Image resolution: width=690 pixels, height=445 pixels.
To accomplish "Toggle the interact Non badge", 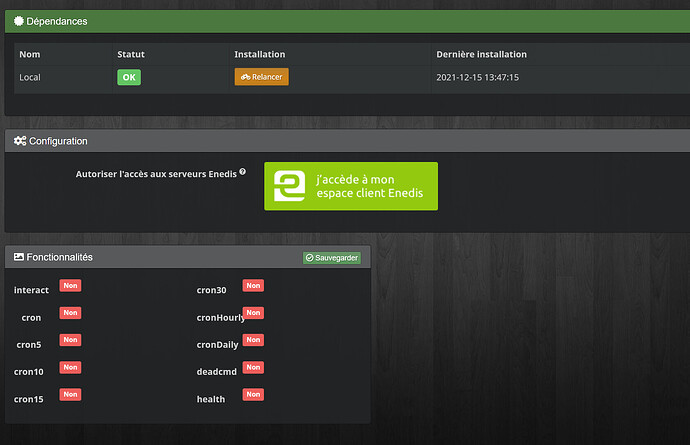I will (x=70, y=286).
